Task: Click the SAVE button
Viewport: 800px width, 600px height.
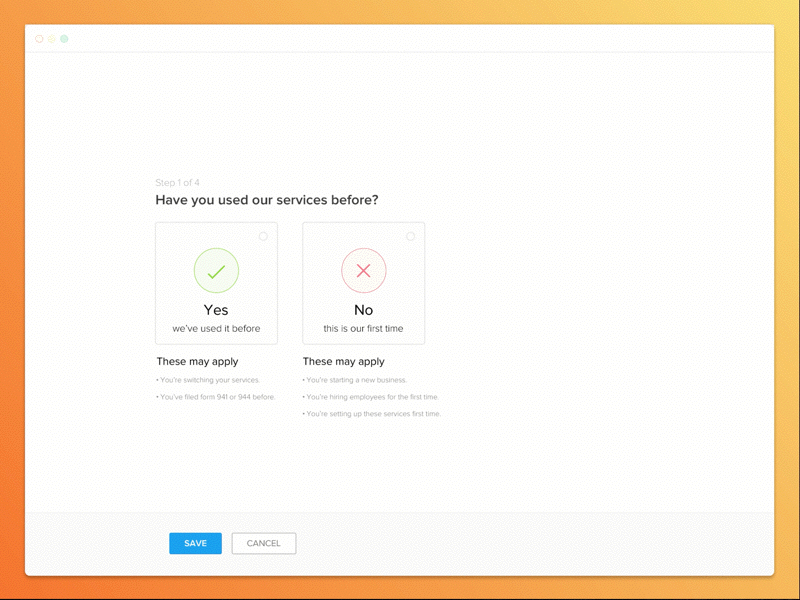Action: point(195,543)
